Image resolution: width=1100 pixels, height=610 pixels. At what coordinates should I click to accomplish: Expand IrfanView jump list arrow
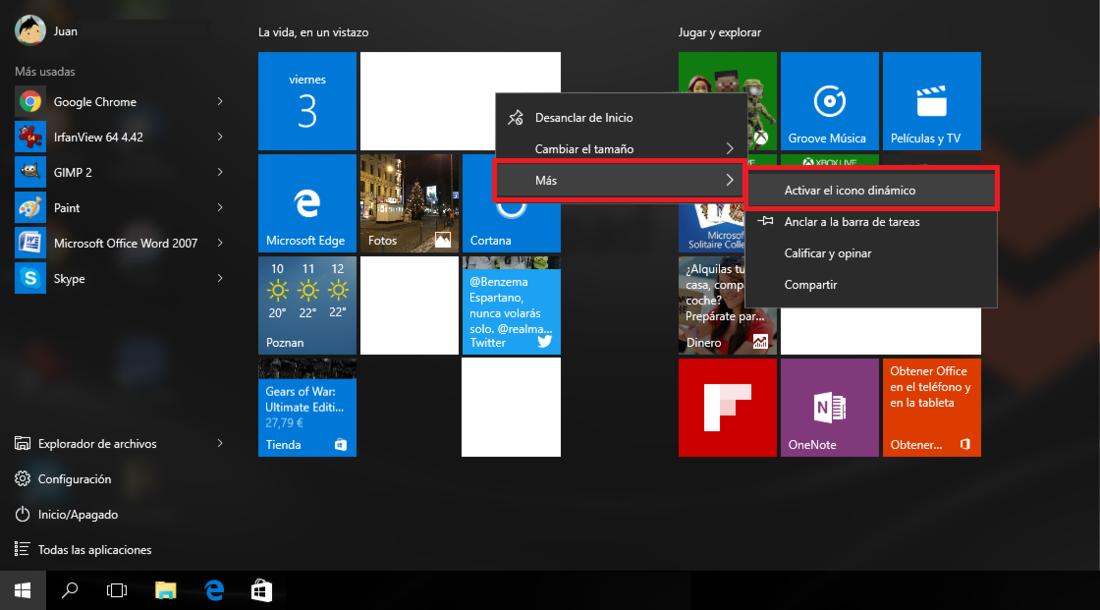(220, 137)
